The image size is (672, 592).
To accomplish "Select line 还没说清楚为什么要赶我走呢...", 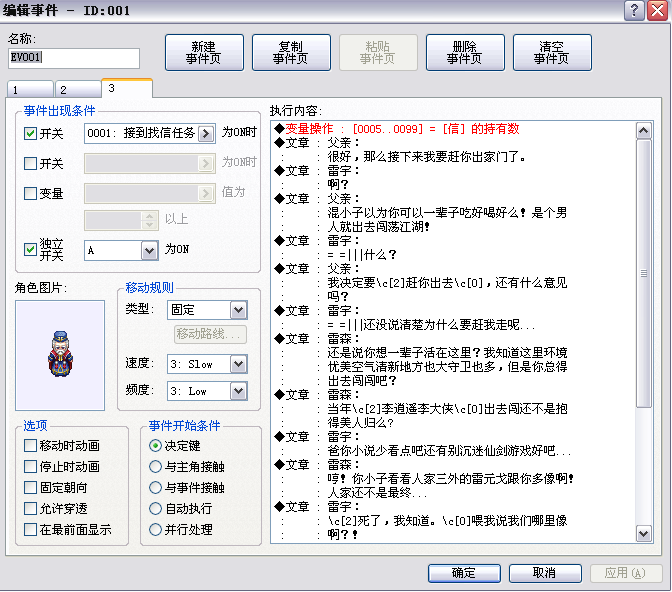I will click(x=432, y=325).
